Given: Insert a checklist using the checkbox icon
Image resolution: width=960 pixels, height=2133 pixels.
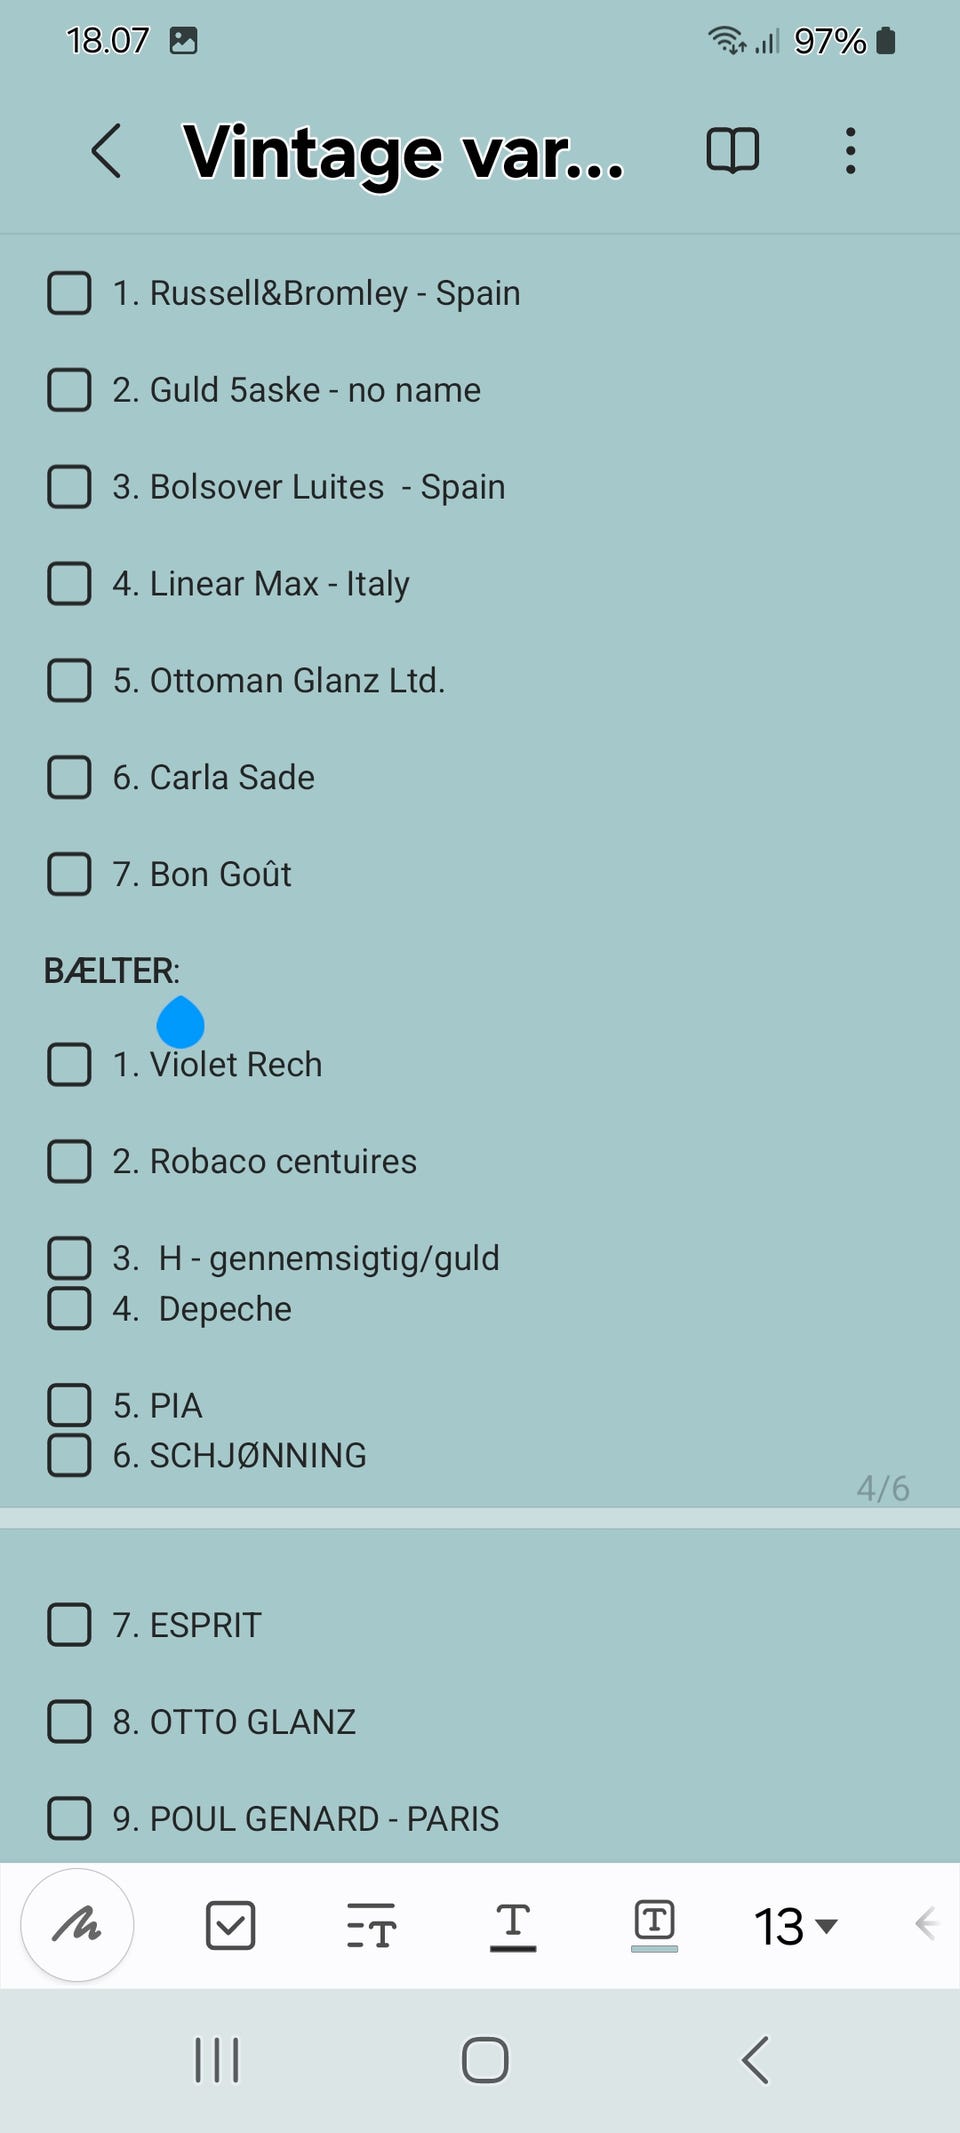Looking at the screenshot, I should [230, 1924].
